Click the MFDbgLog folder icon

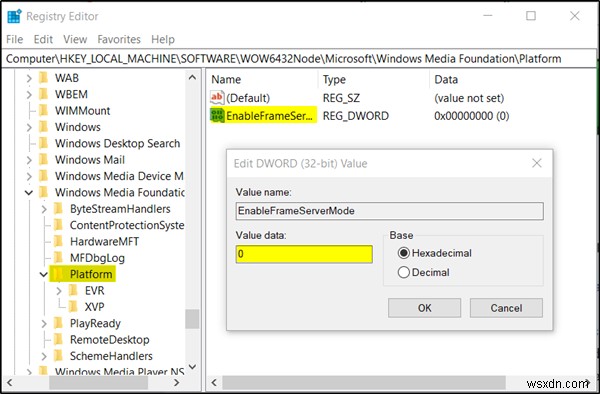(59, 258)
